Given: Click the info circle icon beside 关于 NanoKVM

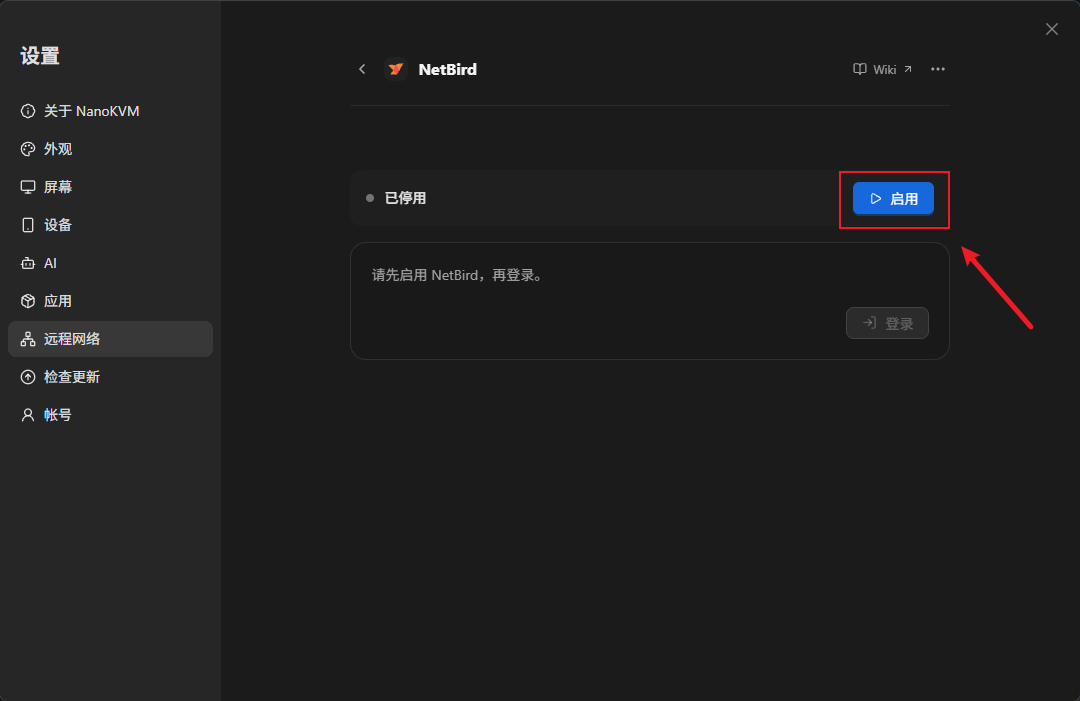Looking at the screenshot, I should (28, 111).
